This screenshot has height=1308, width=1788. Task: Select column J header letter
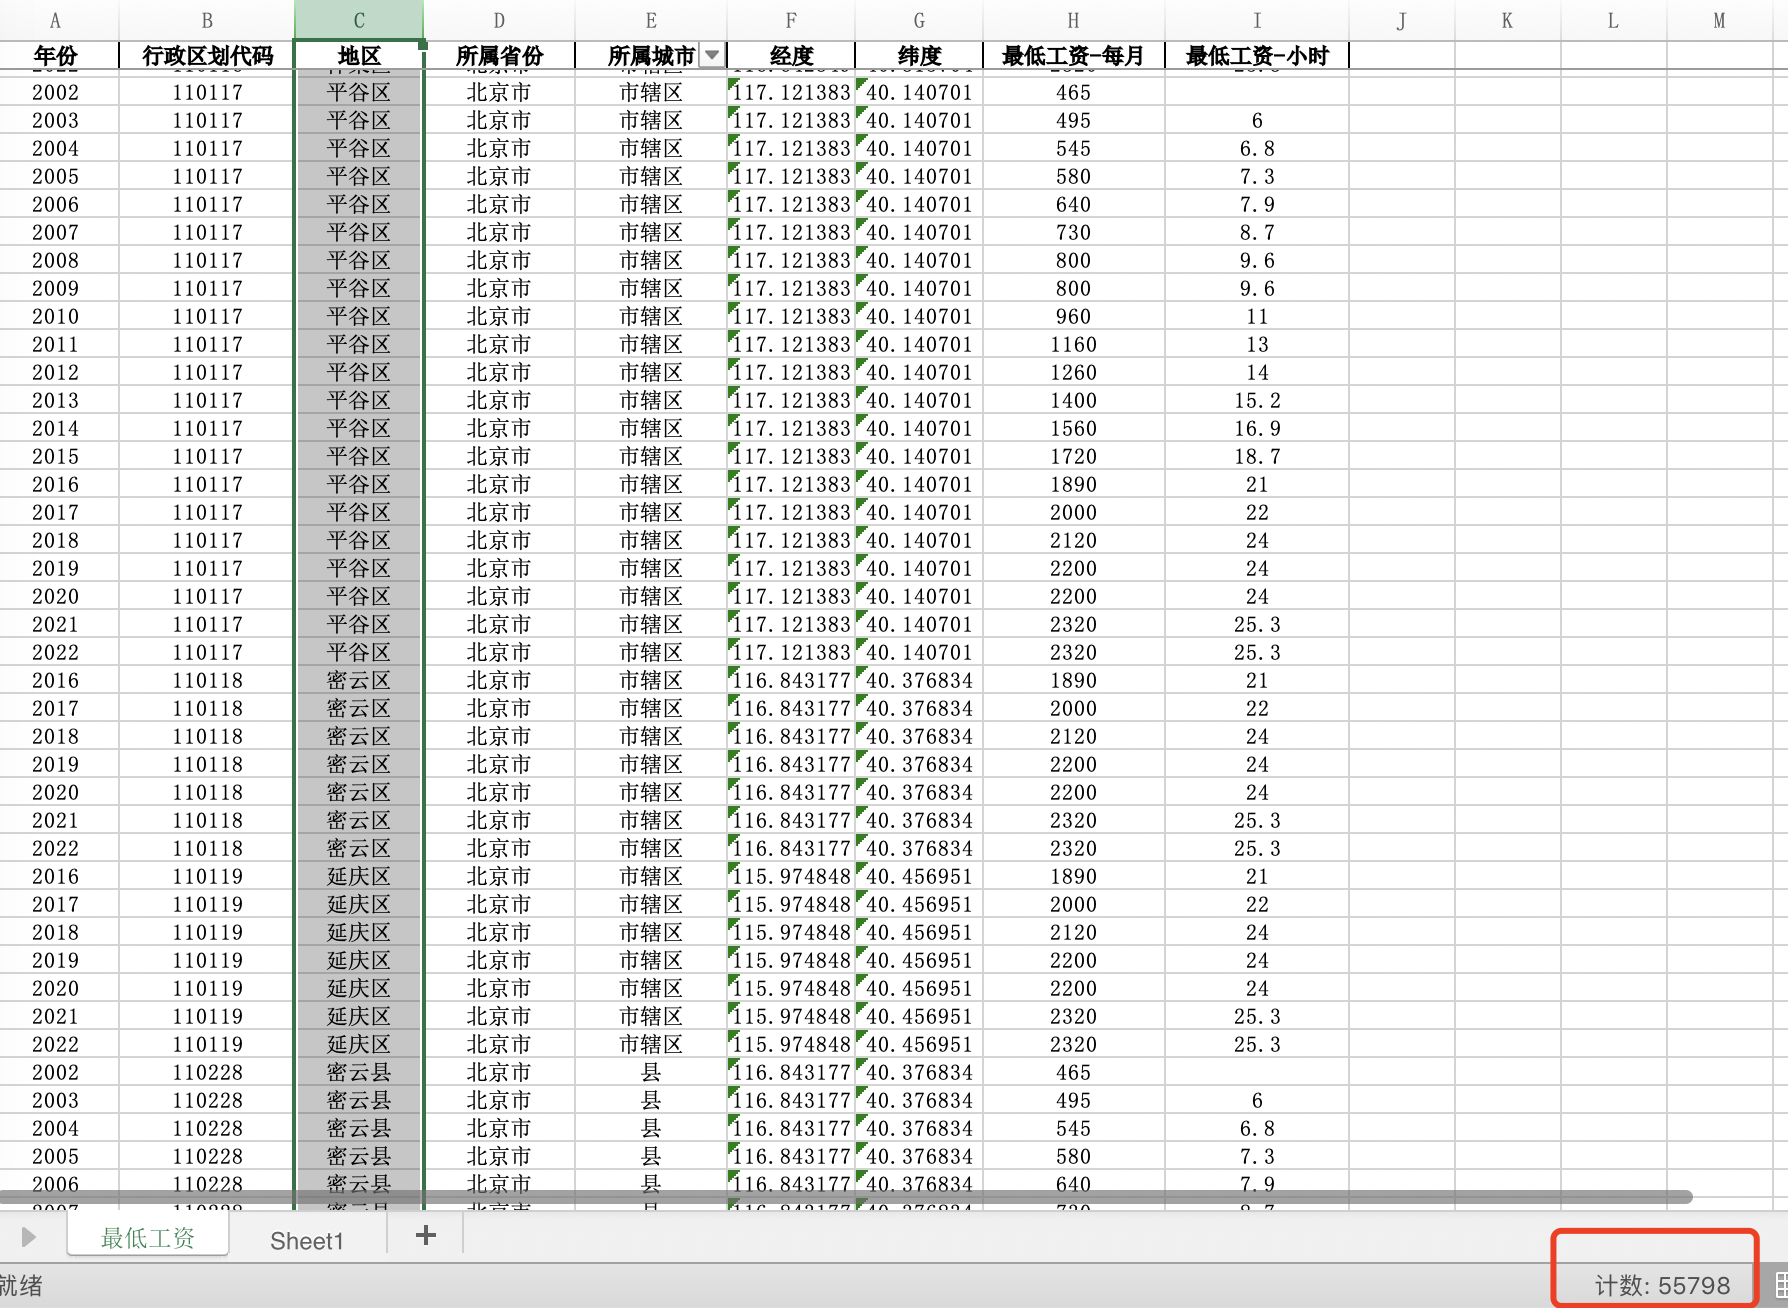tap(1401, 20)
